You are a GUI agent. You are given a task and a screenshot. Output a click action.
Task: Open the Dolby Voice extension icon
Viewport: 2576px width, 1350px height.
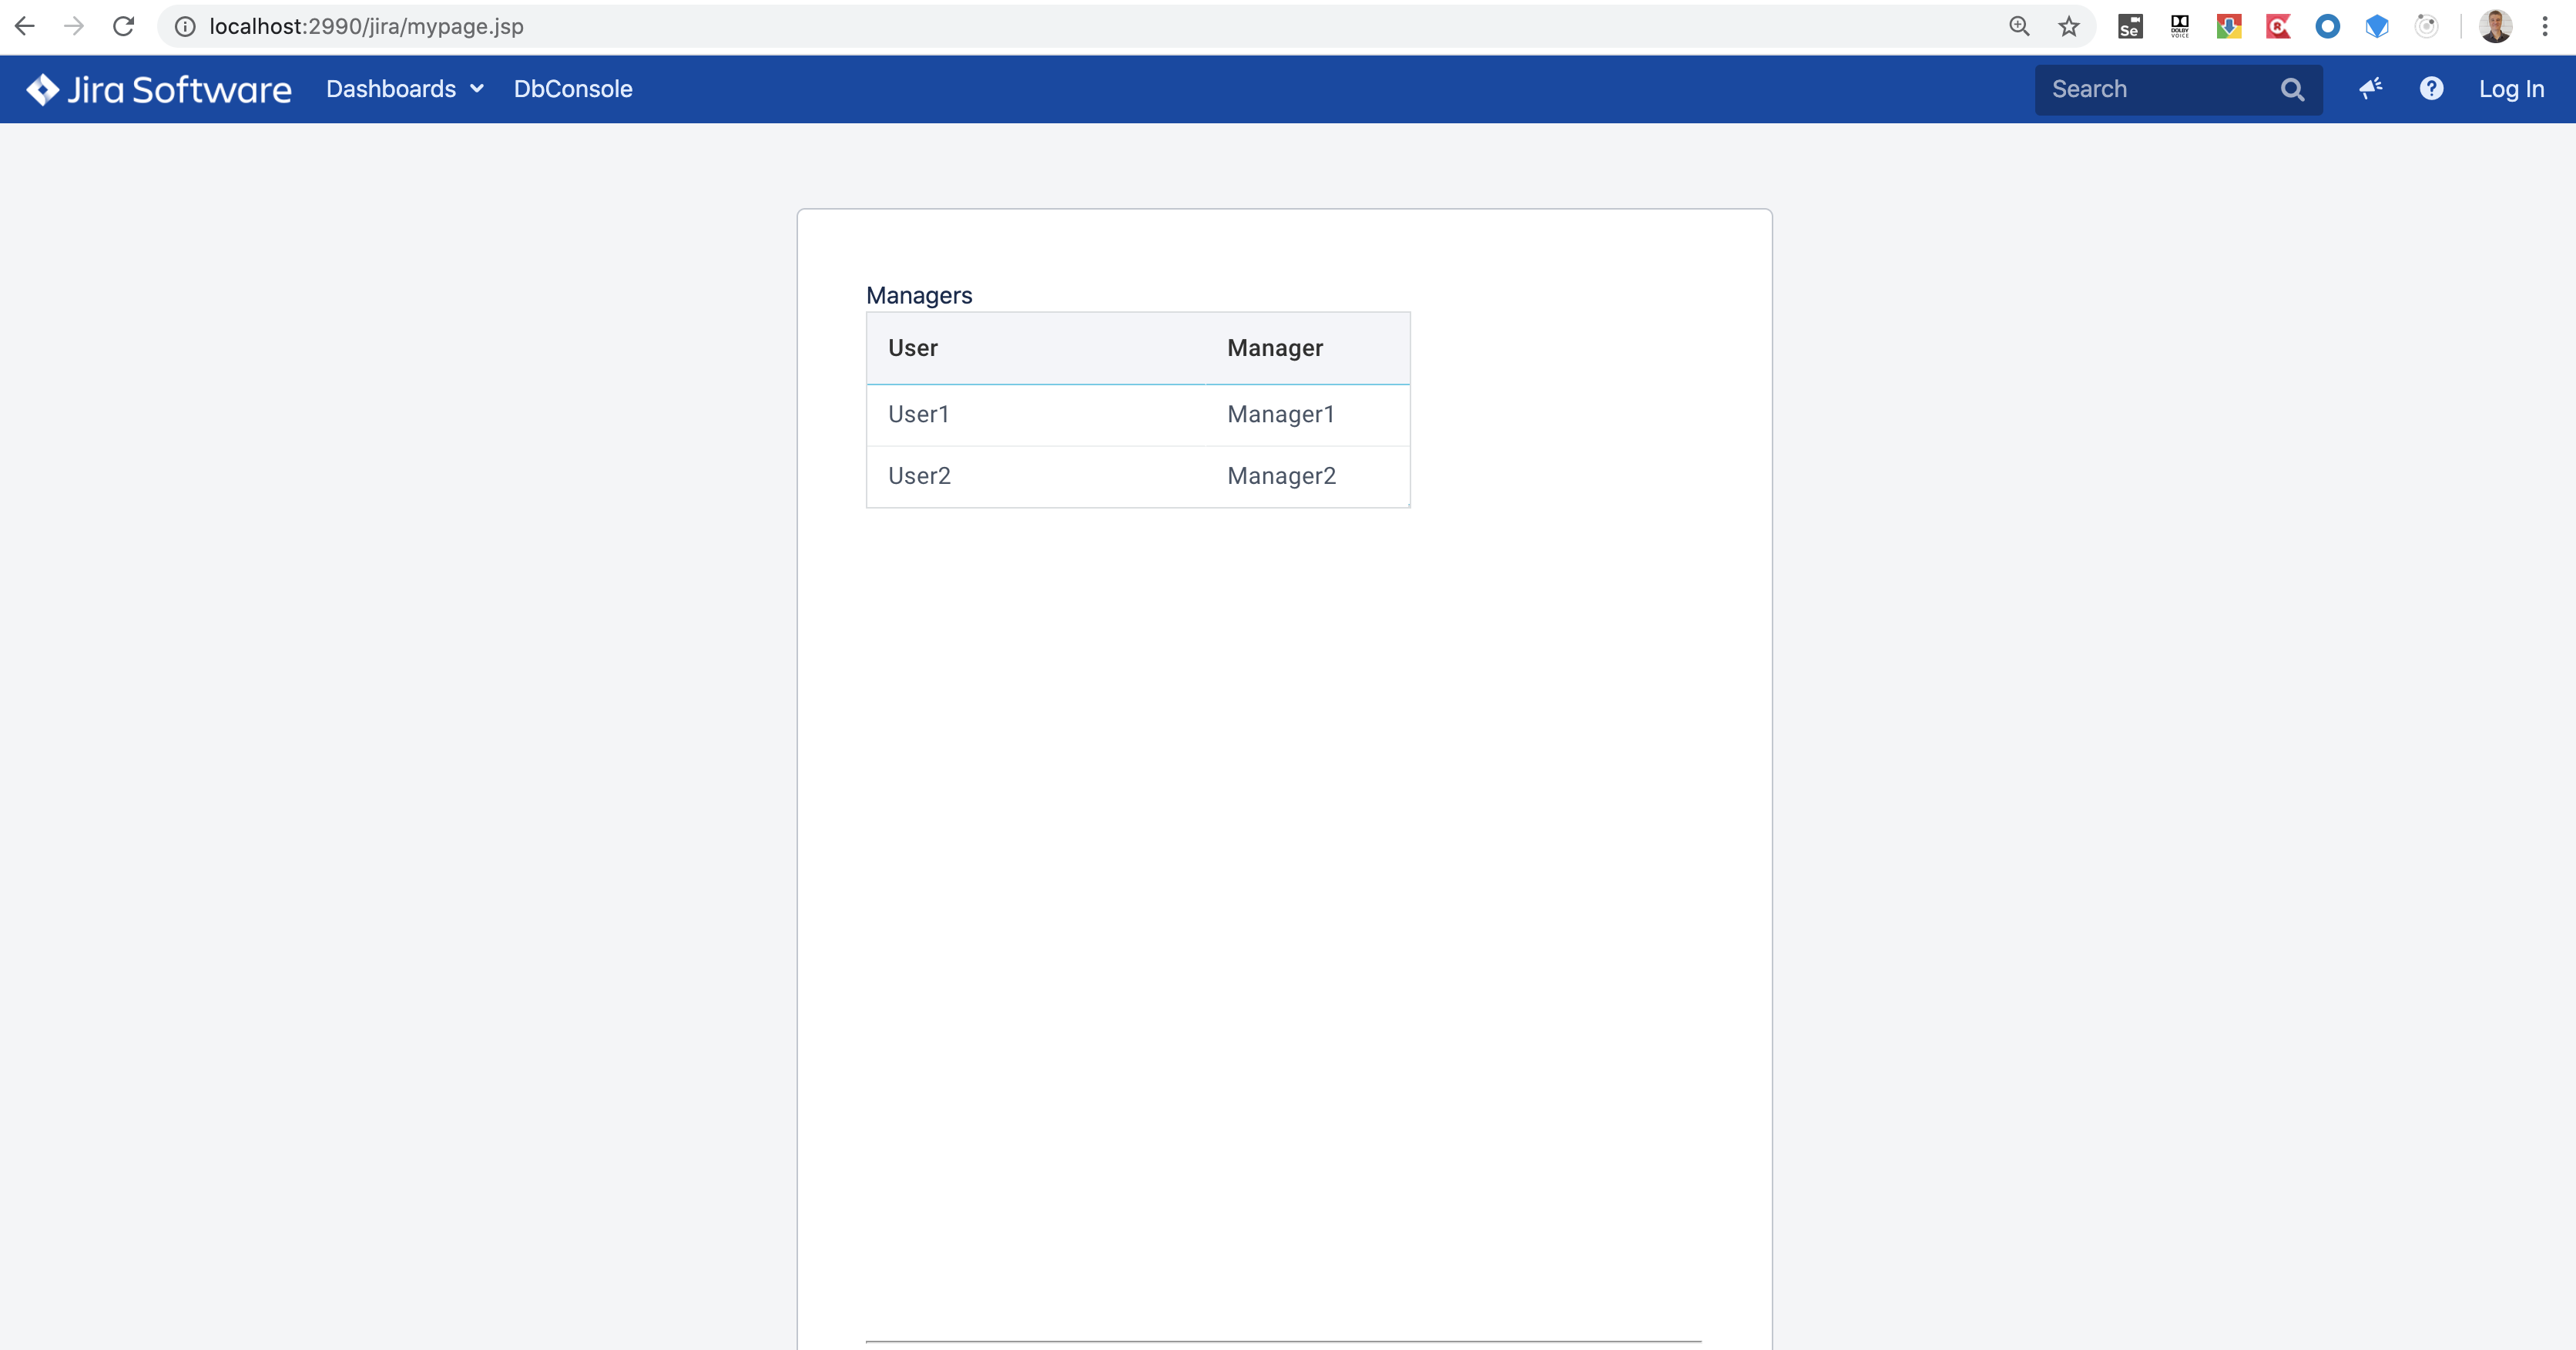tap(2180, 26)
